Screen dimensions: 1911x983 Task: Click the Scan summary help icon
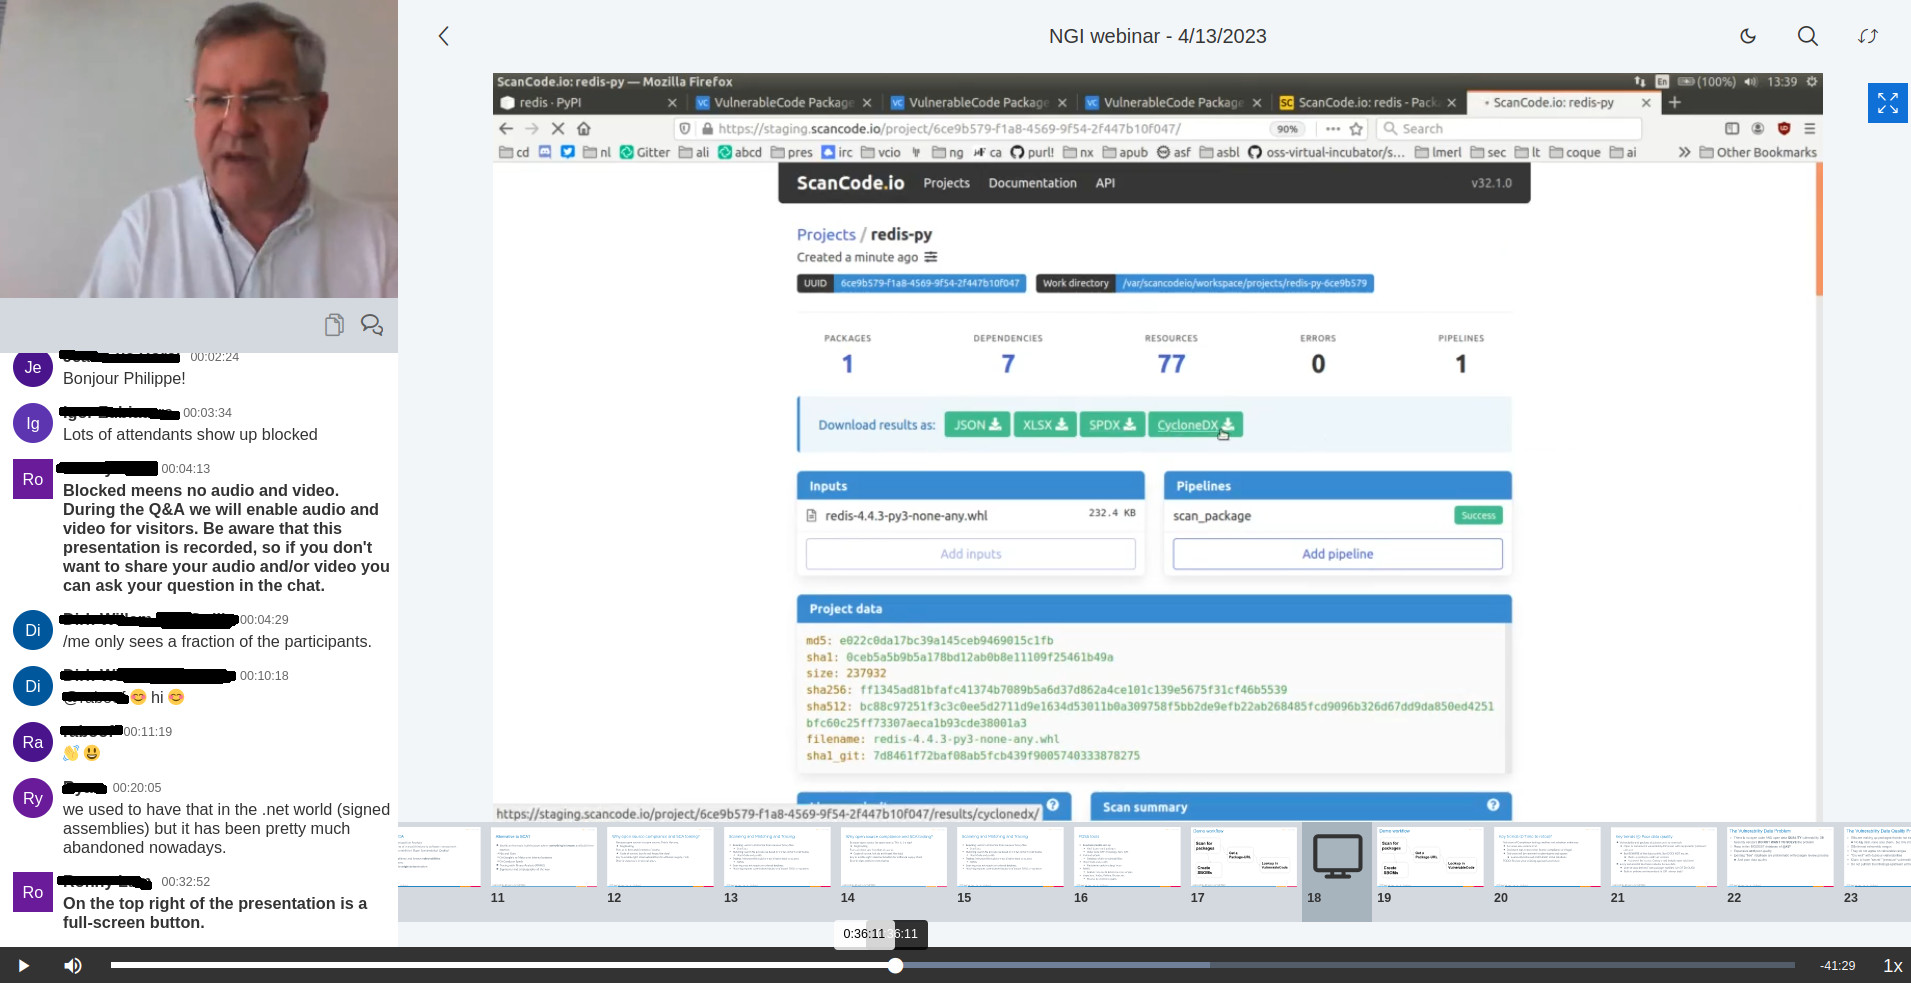point(1493,805)
